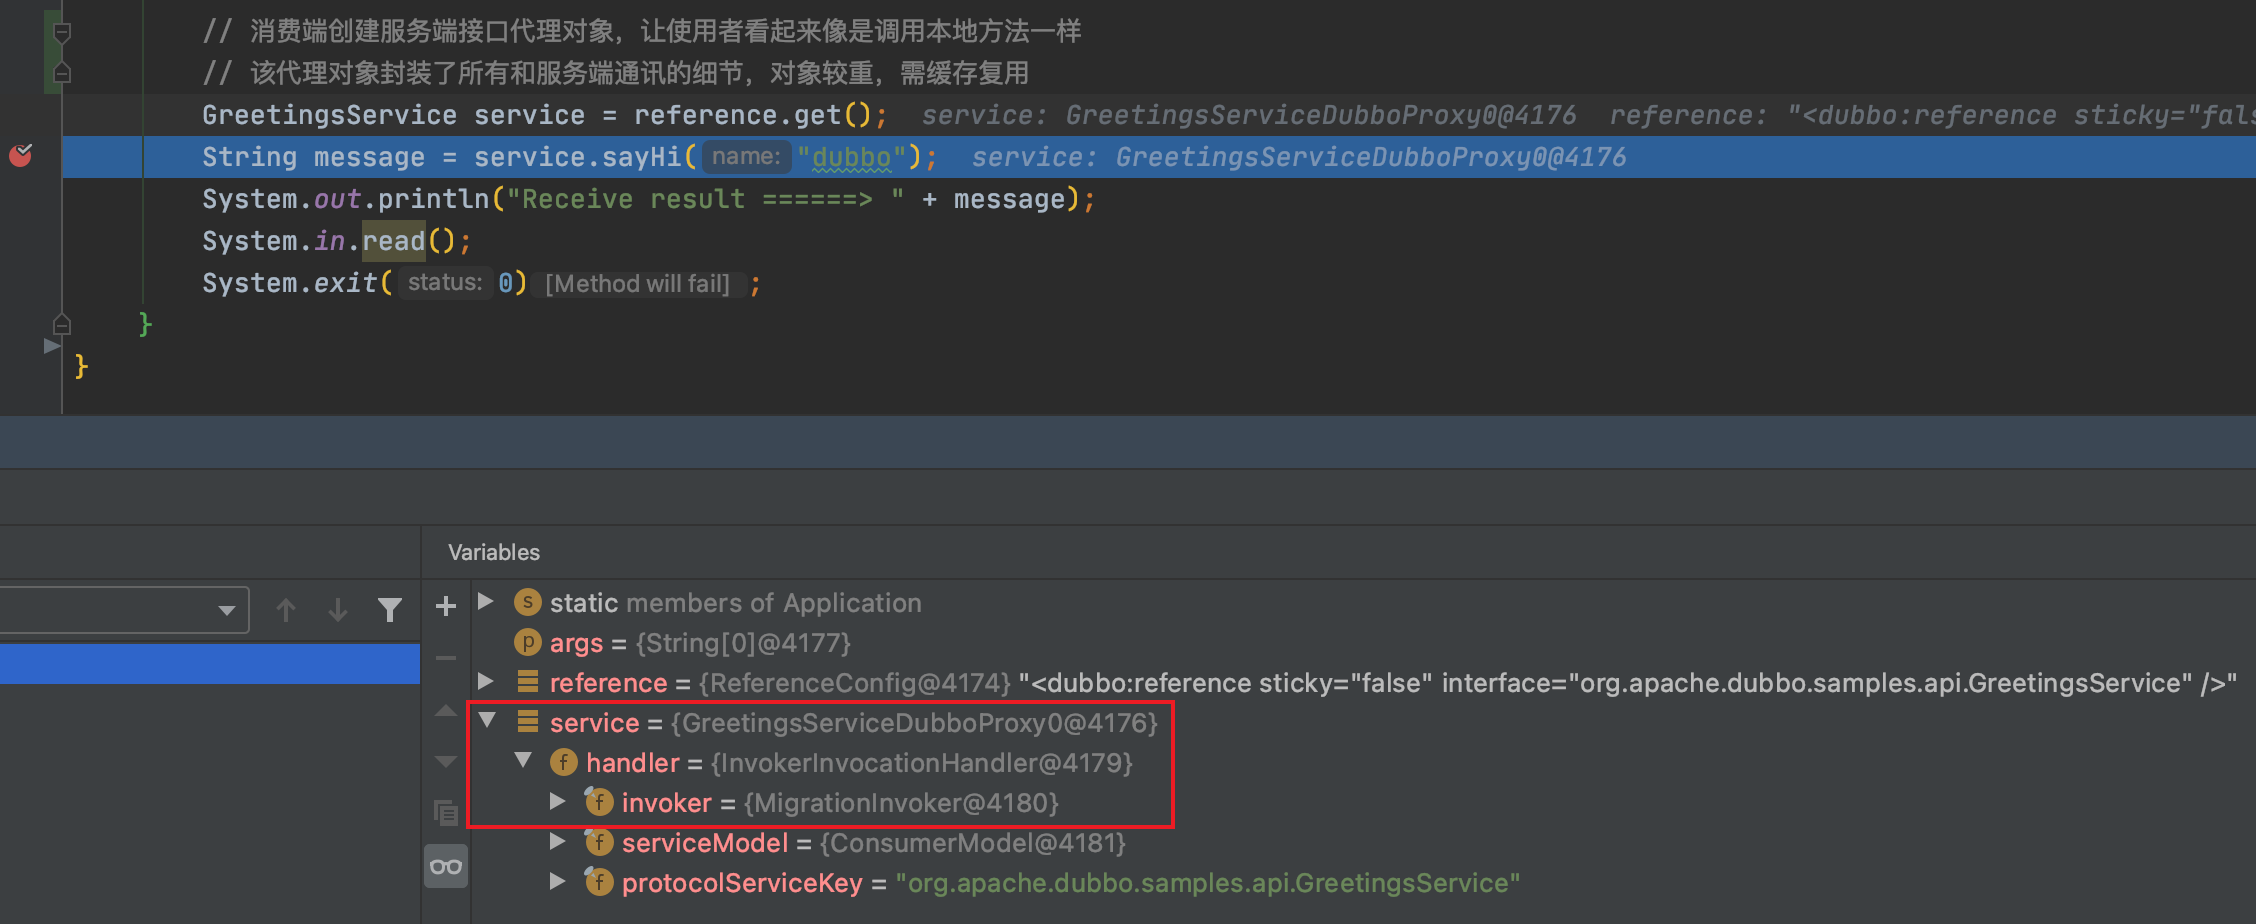The width and height of the screenshot is (2256, 924).
Task: Click the breakpoint icon beside the sayHi line
Action: click(21, 155)
